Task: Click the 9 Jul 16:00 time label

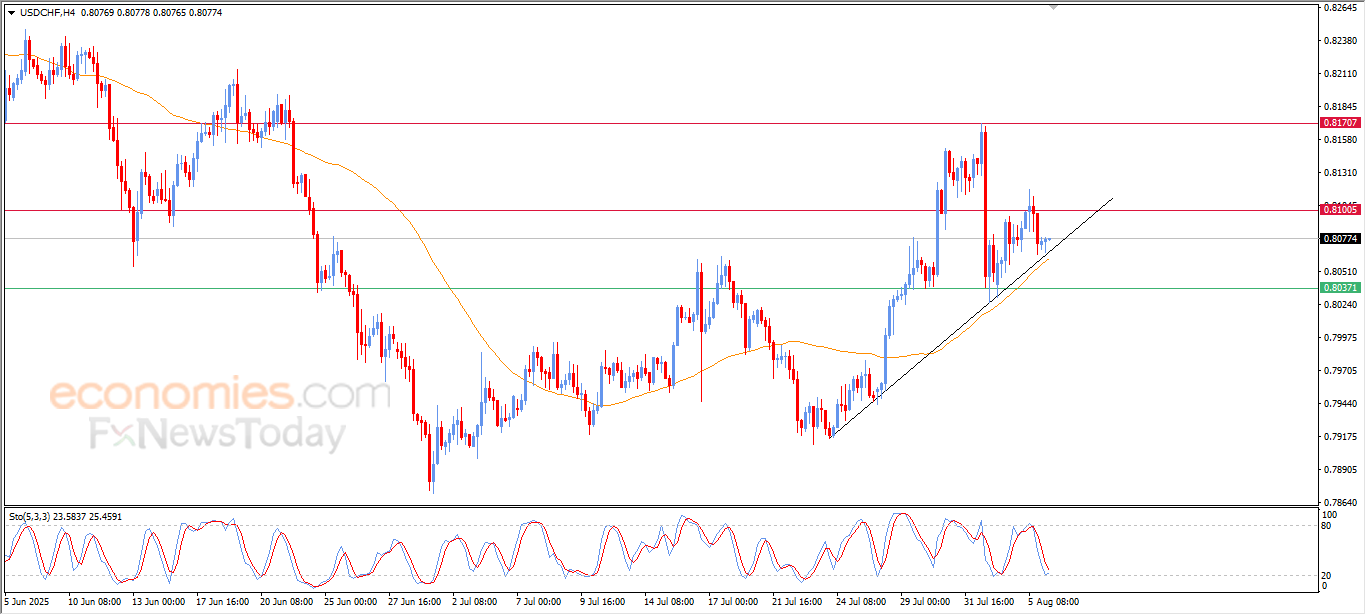Action: click(603, 603)
